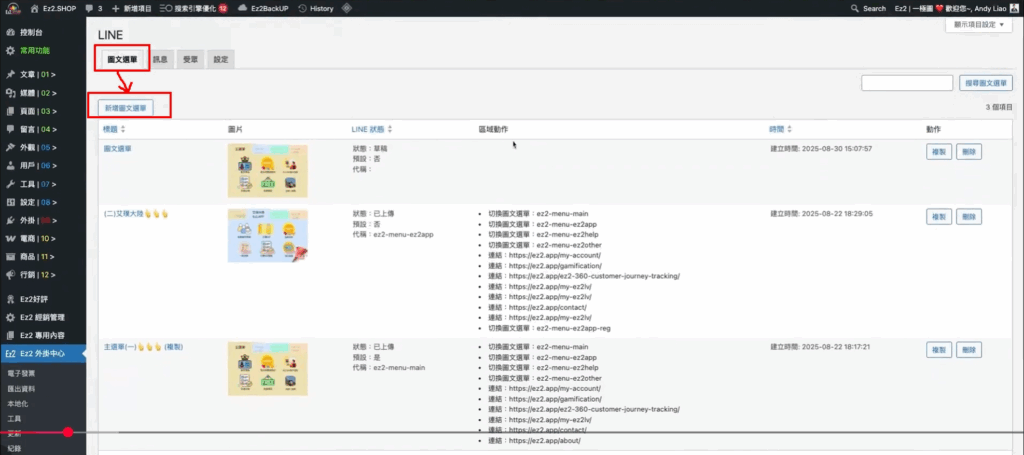Open the 外掛 plug icon in the sidebar
The height and width of the screenshot is (455, 1024).
click(x=10, y=221)
